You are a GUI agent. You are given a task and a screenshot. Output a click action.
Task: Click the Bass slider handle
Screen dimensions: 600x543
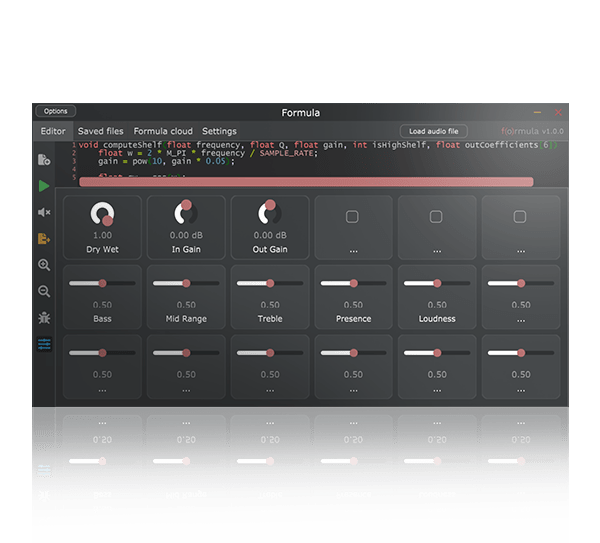pyautogui.click(x=103, y=284)
